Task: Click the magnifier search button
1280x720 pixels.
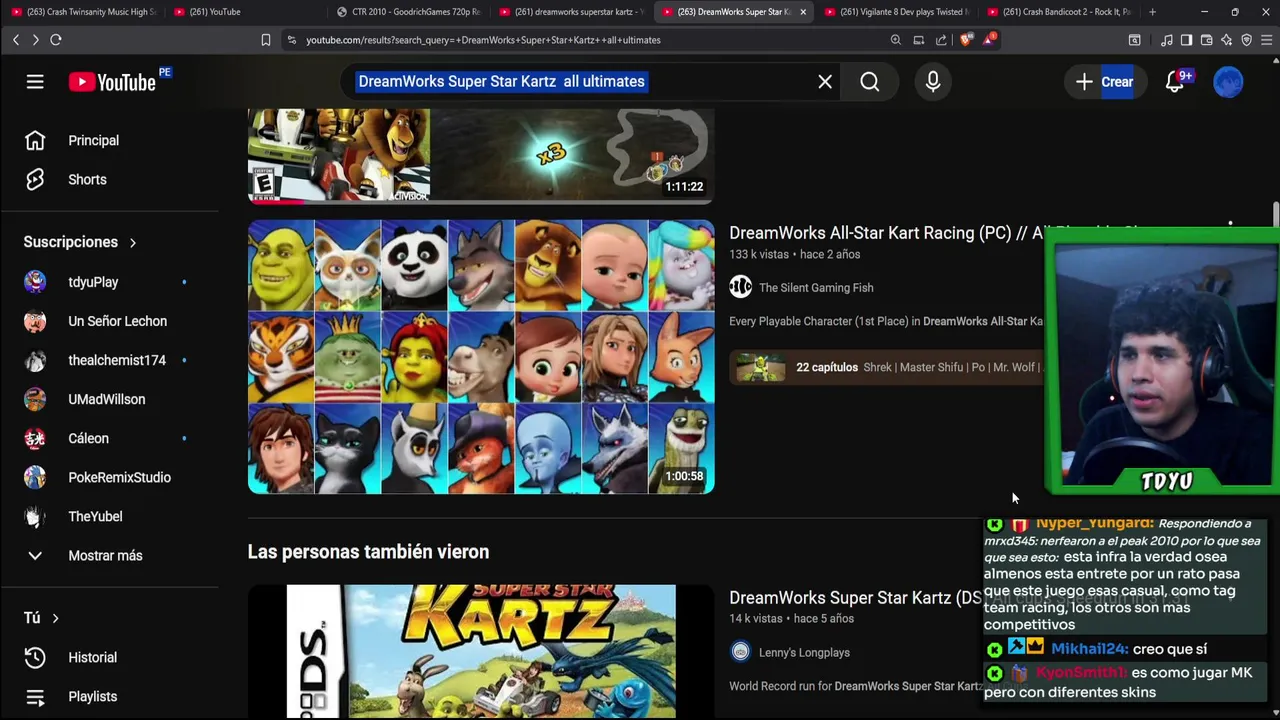Action: pos(870,82)
